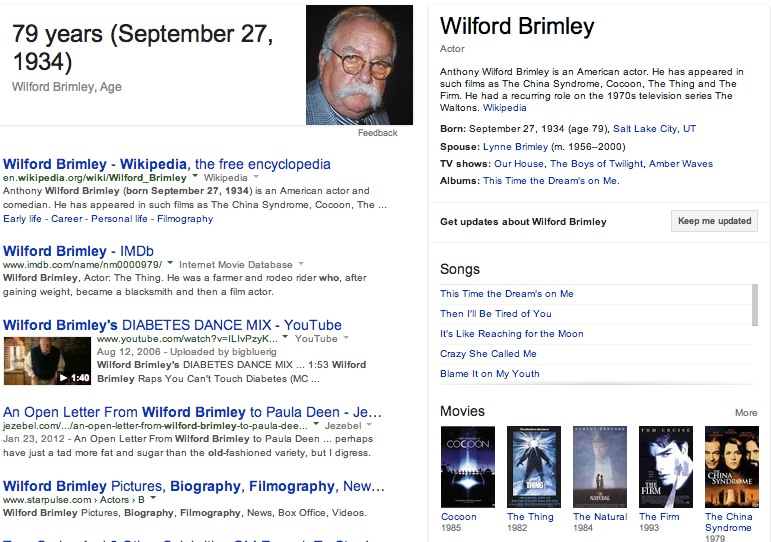
Task: Open Wilford Brimley - IMDb result
Action: tap(78, 251)
